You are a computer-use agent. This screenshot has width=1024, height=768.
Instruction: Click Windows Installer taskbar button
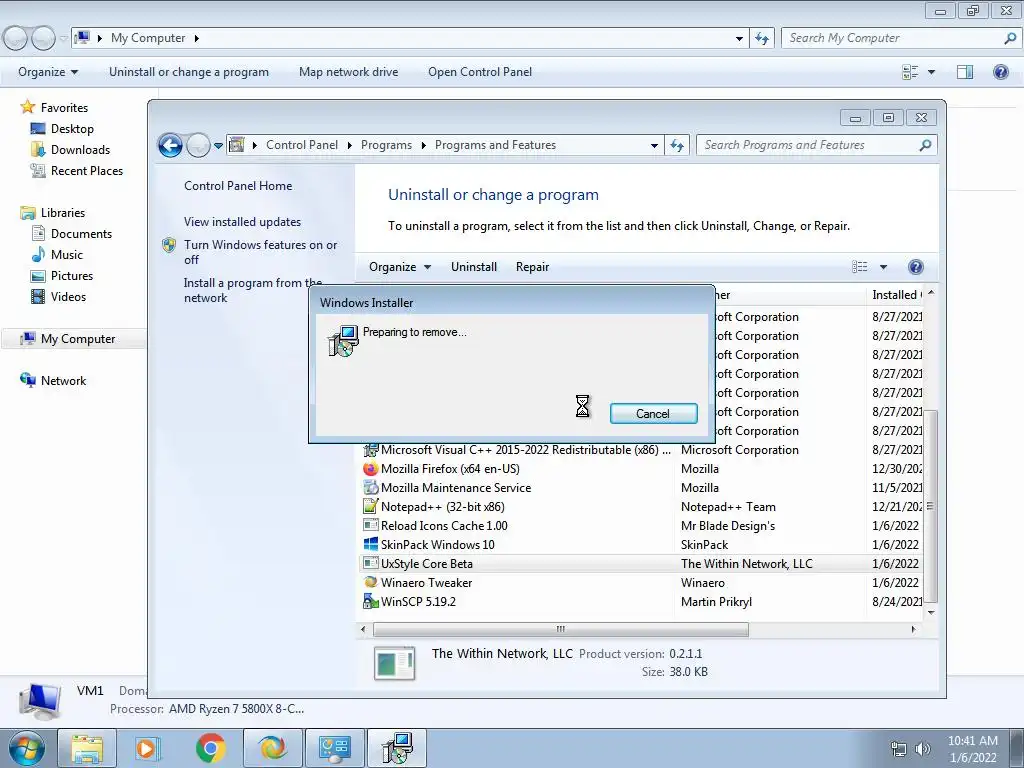[x=397, y=748]
